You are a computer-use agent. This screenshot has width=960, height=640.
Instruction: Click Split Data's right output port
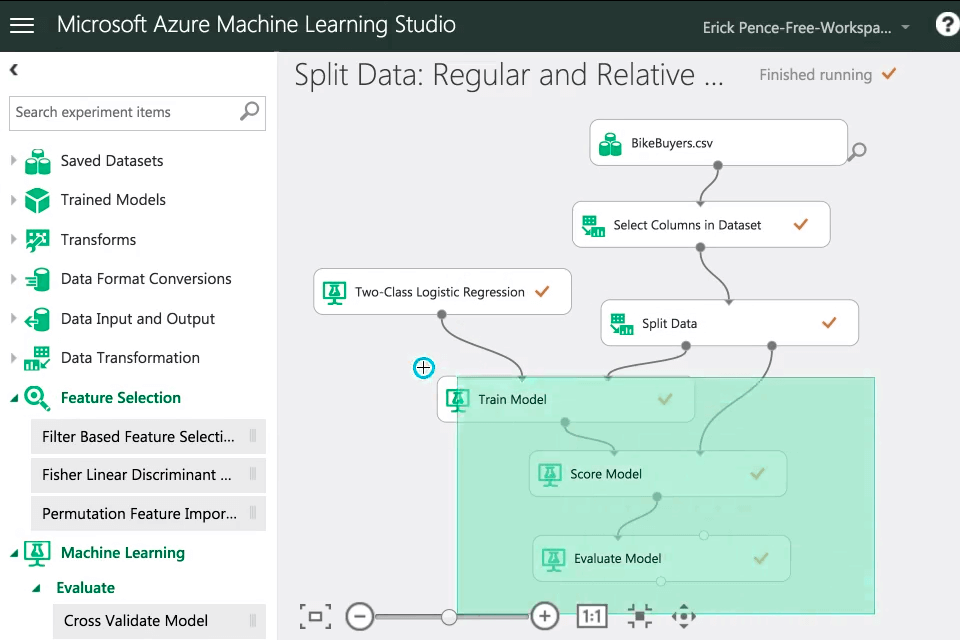[x=772, y=346]
